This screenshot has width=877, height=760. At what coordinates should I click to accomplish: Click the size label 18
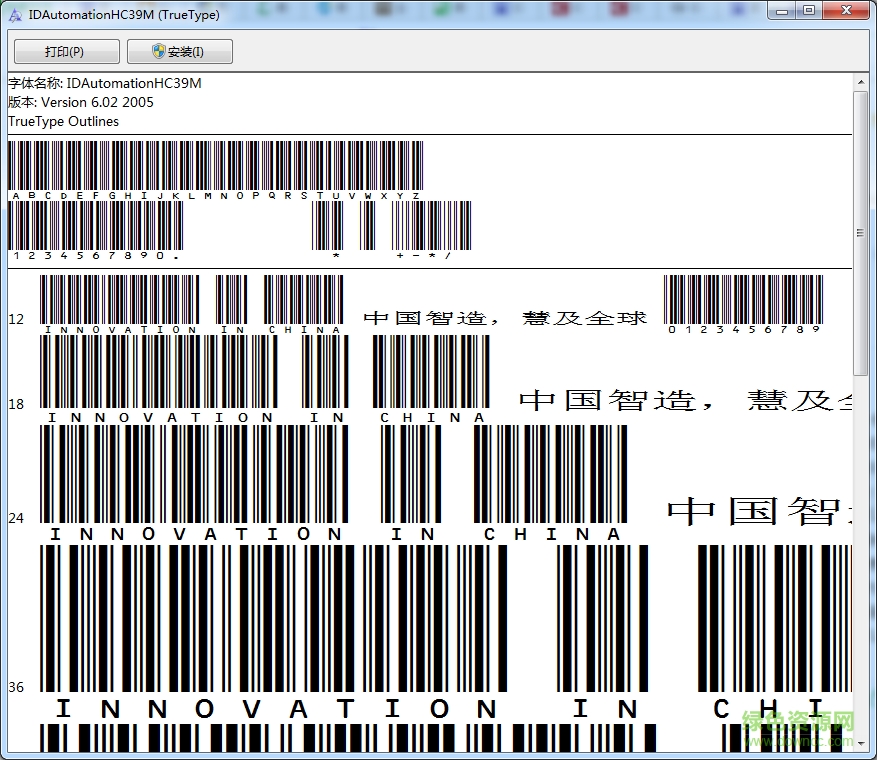click(16, 404)
